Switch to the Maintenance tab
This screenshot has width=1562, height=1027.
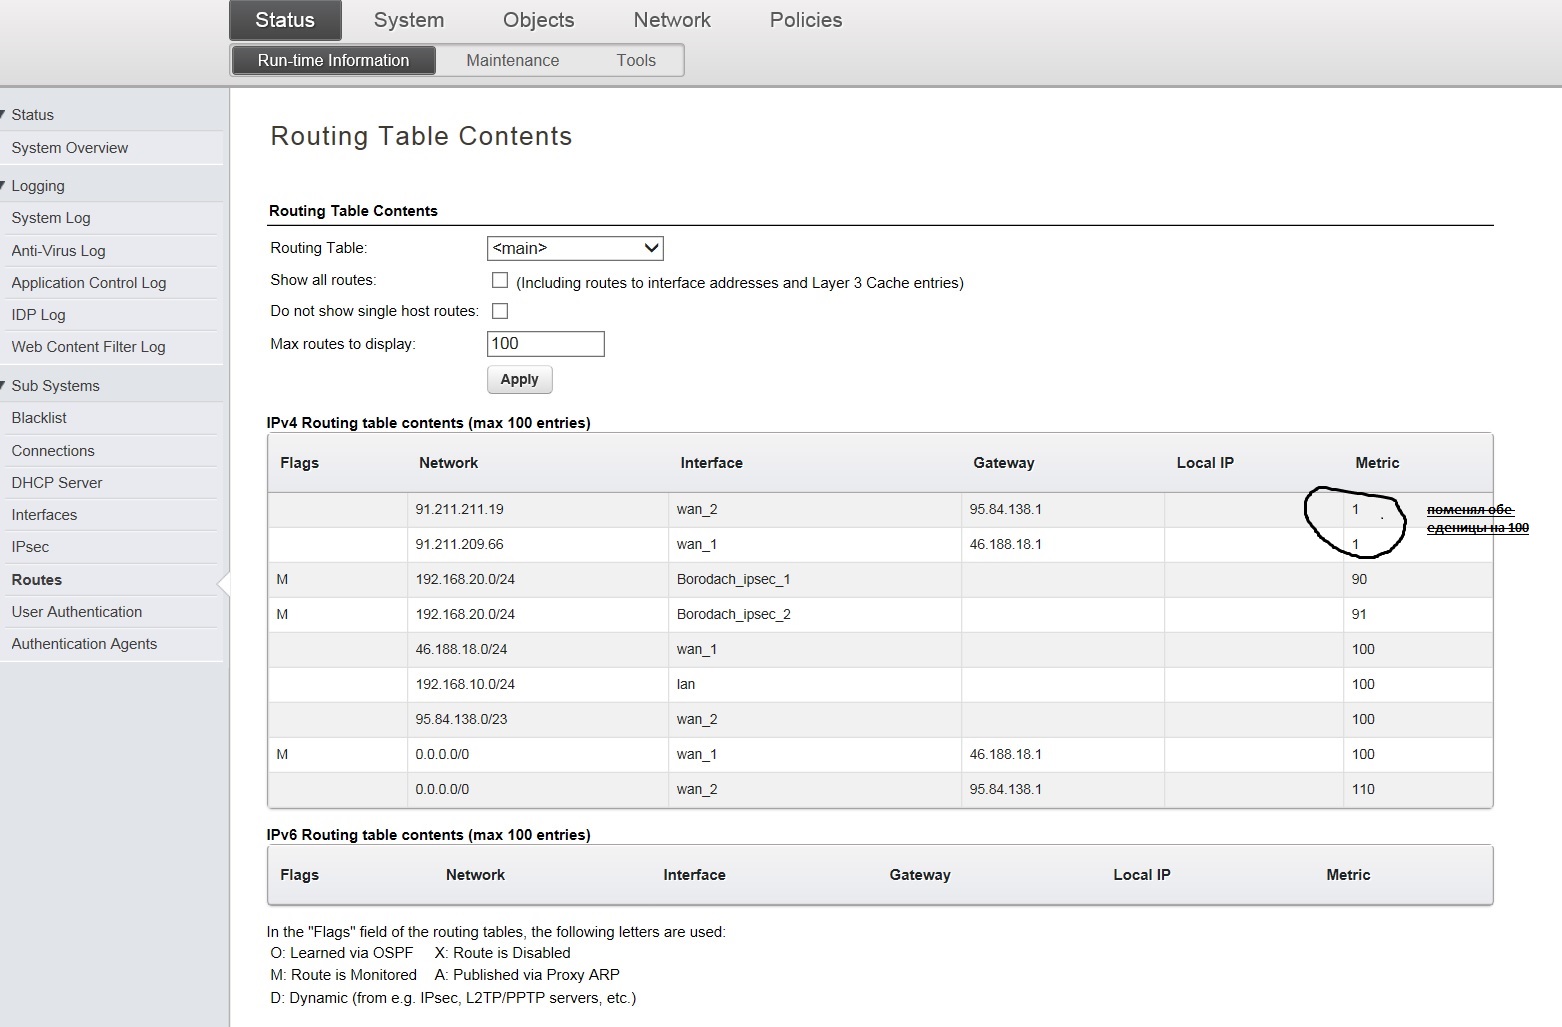512,61
